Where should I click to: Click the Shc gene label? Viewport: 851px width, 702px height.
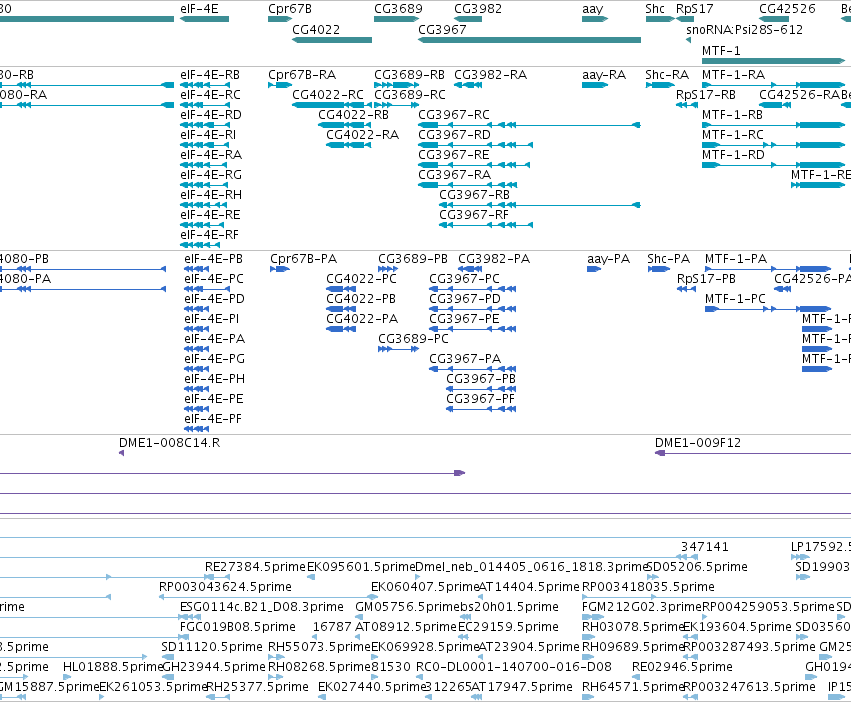click(x=655, y=9)
